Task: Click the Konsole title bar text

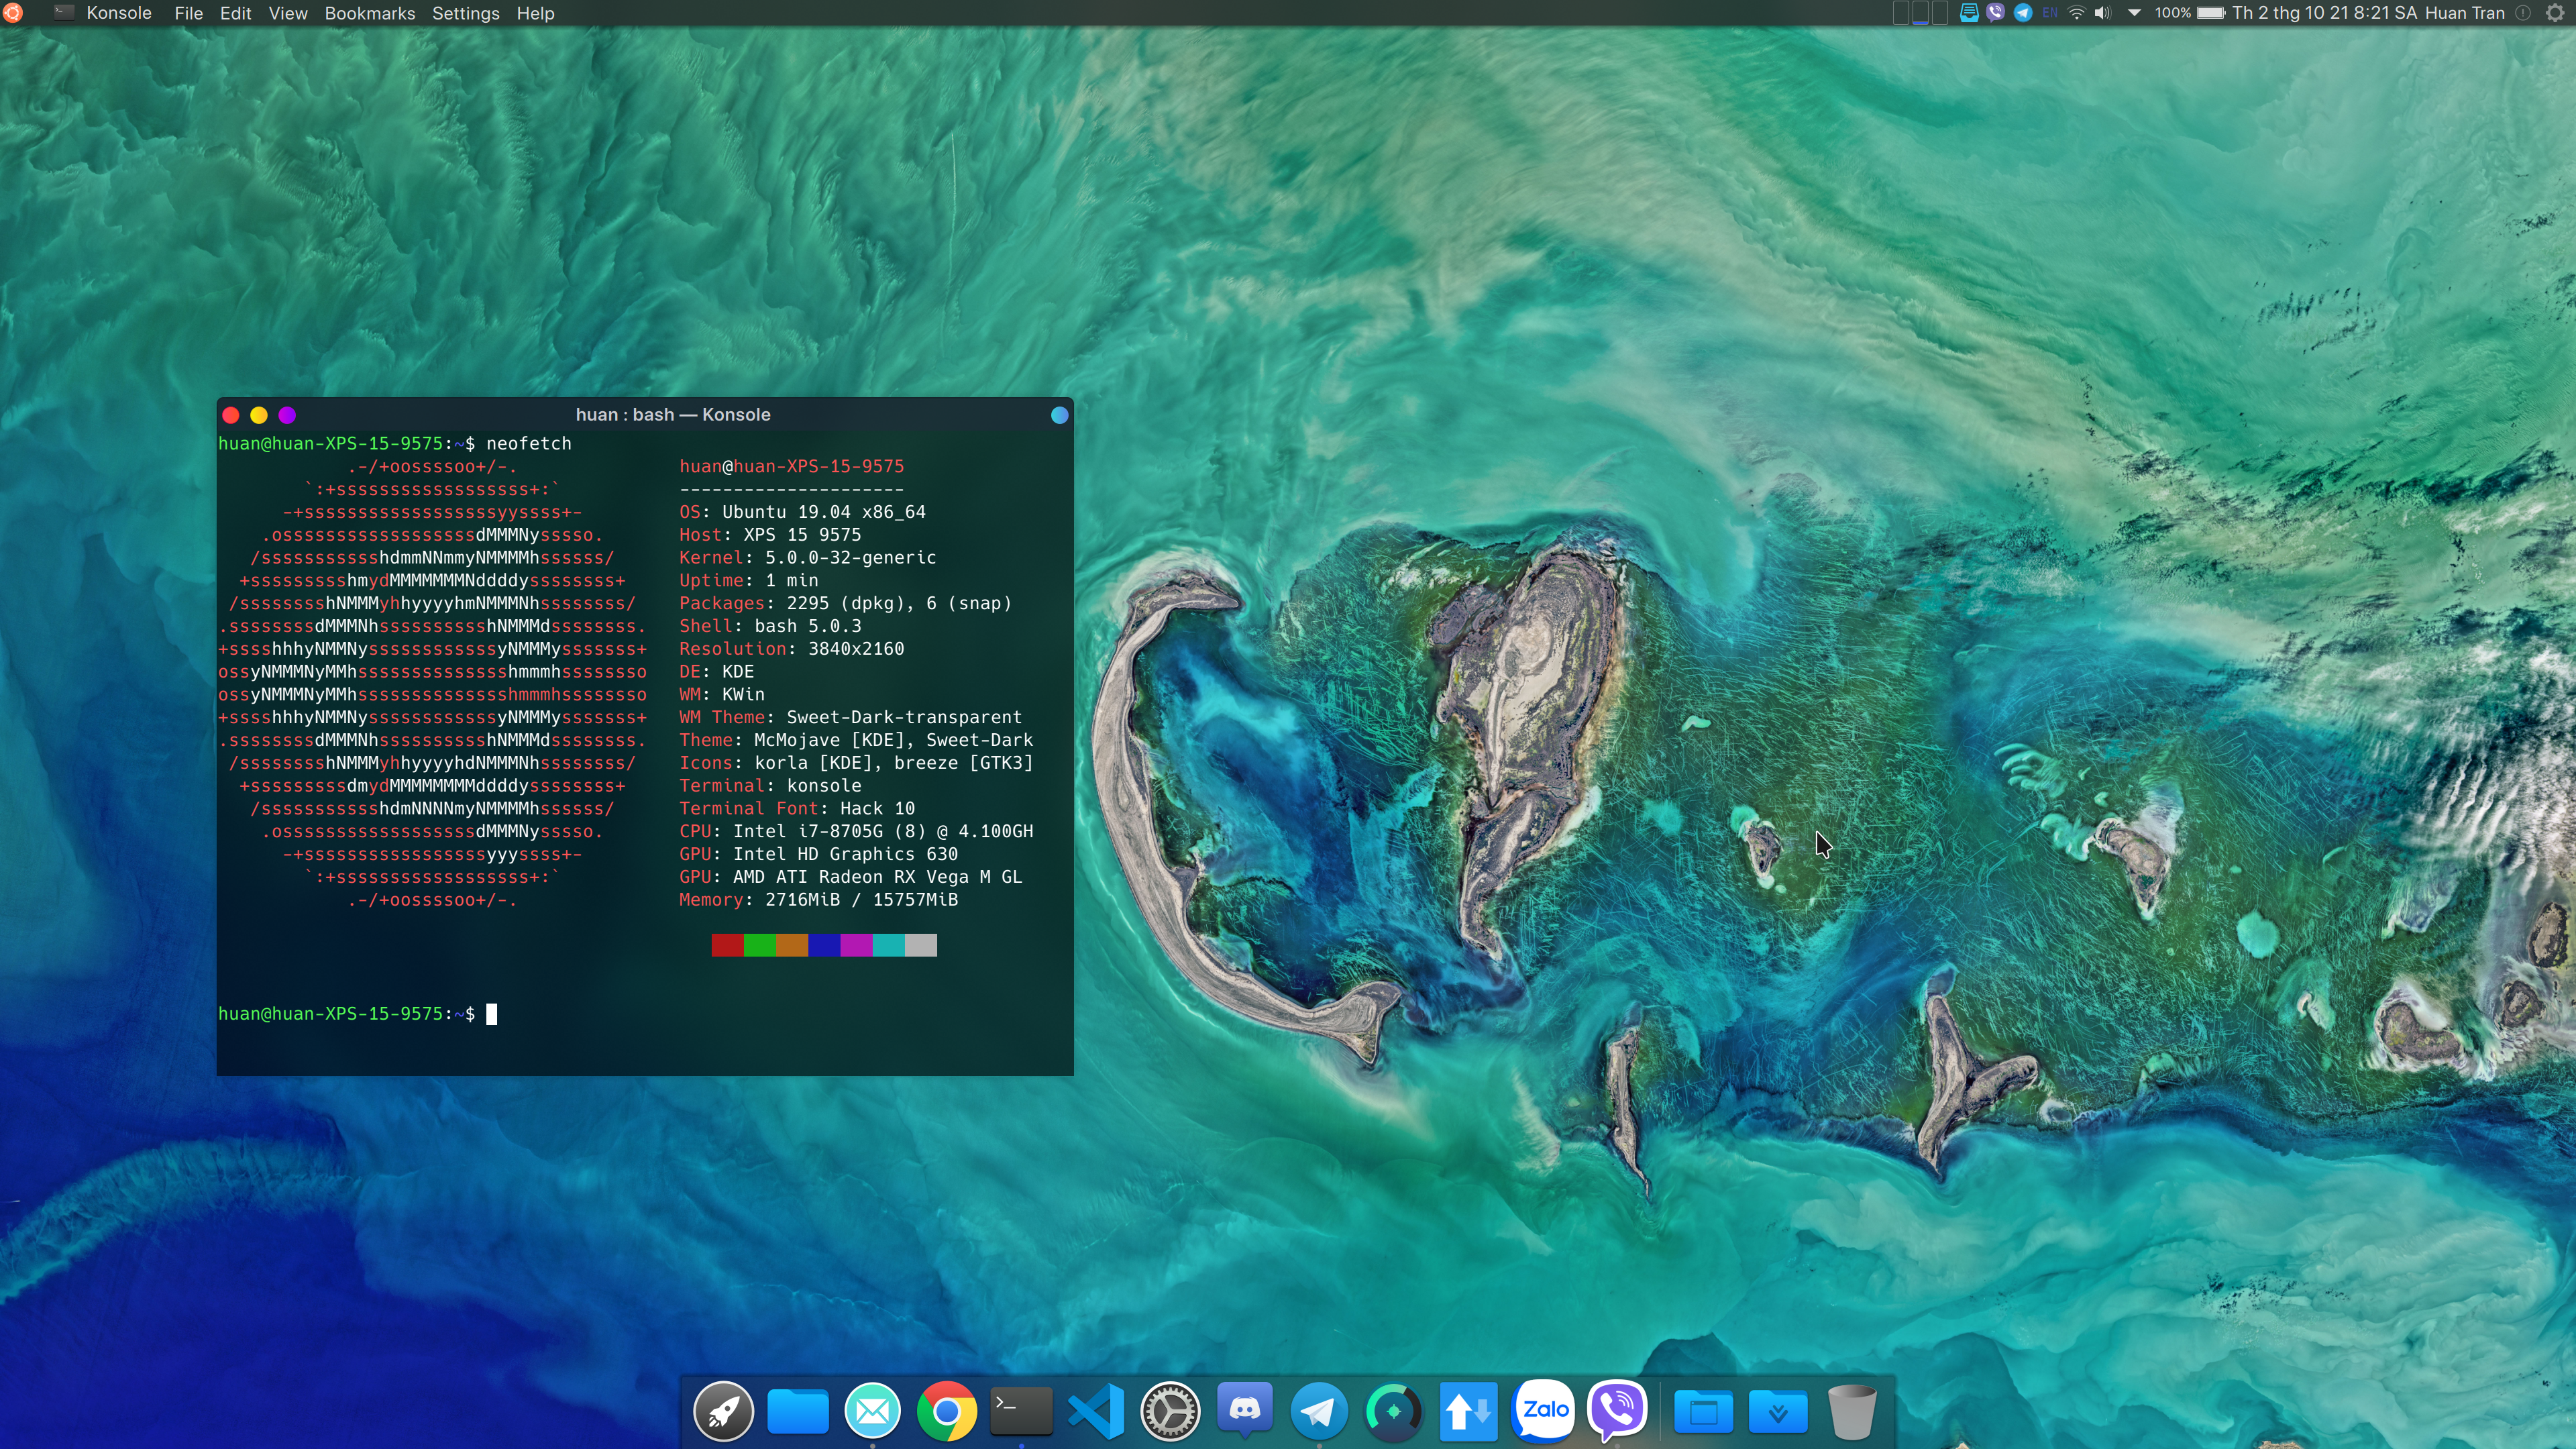Action: coord(673,415)
